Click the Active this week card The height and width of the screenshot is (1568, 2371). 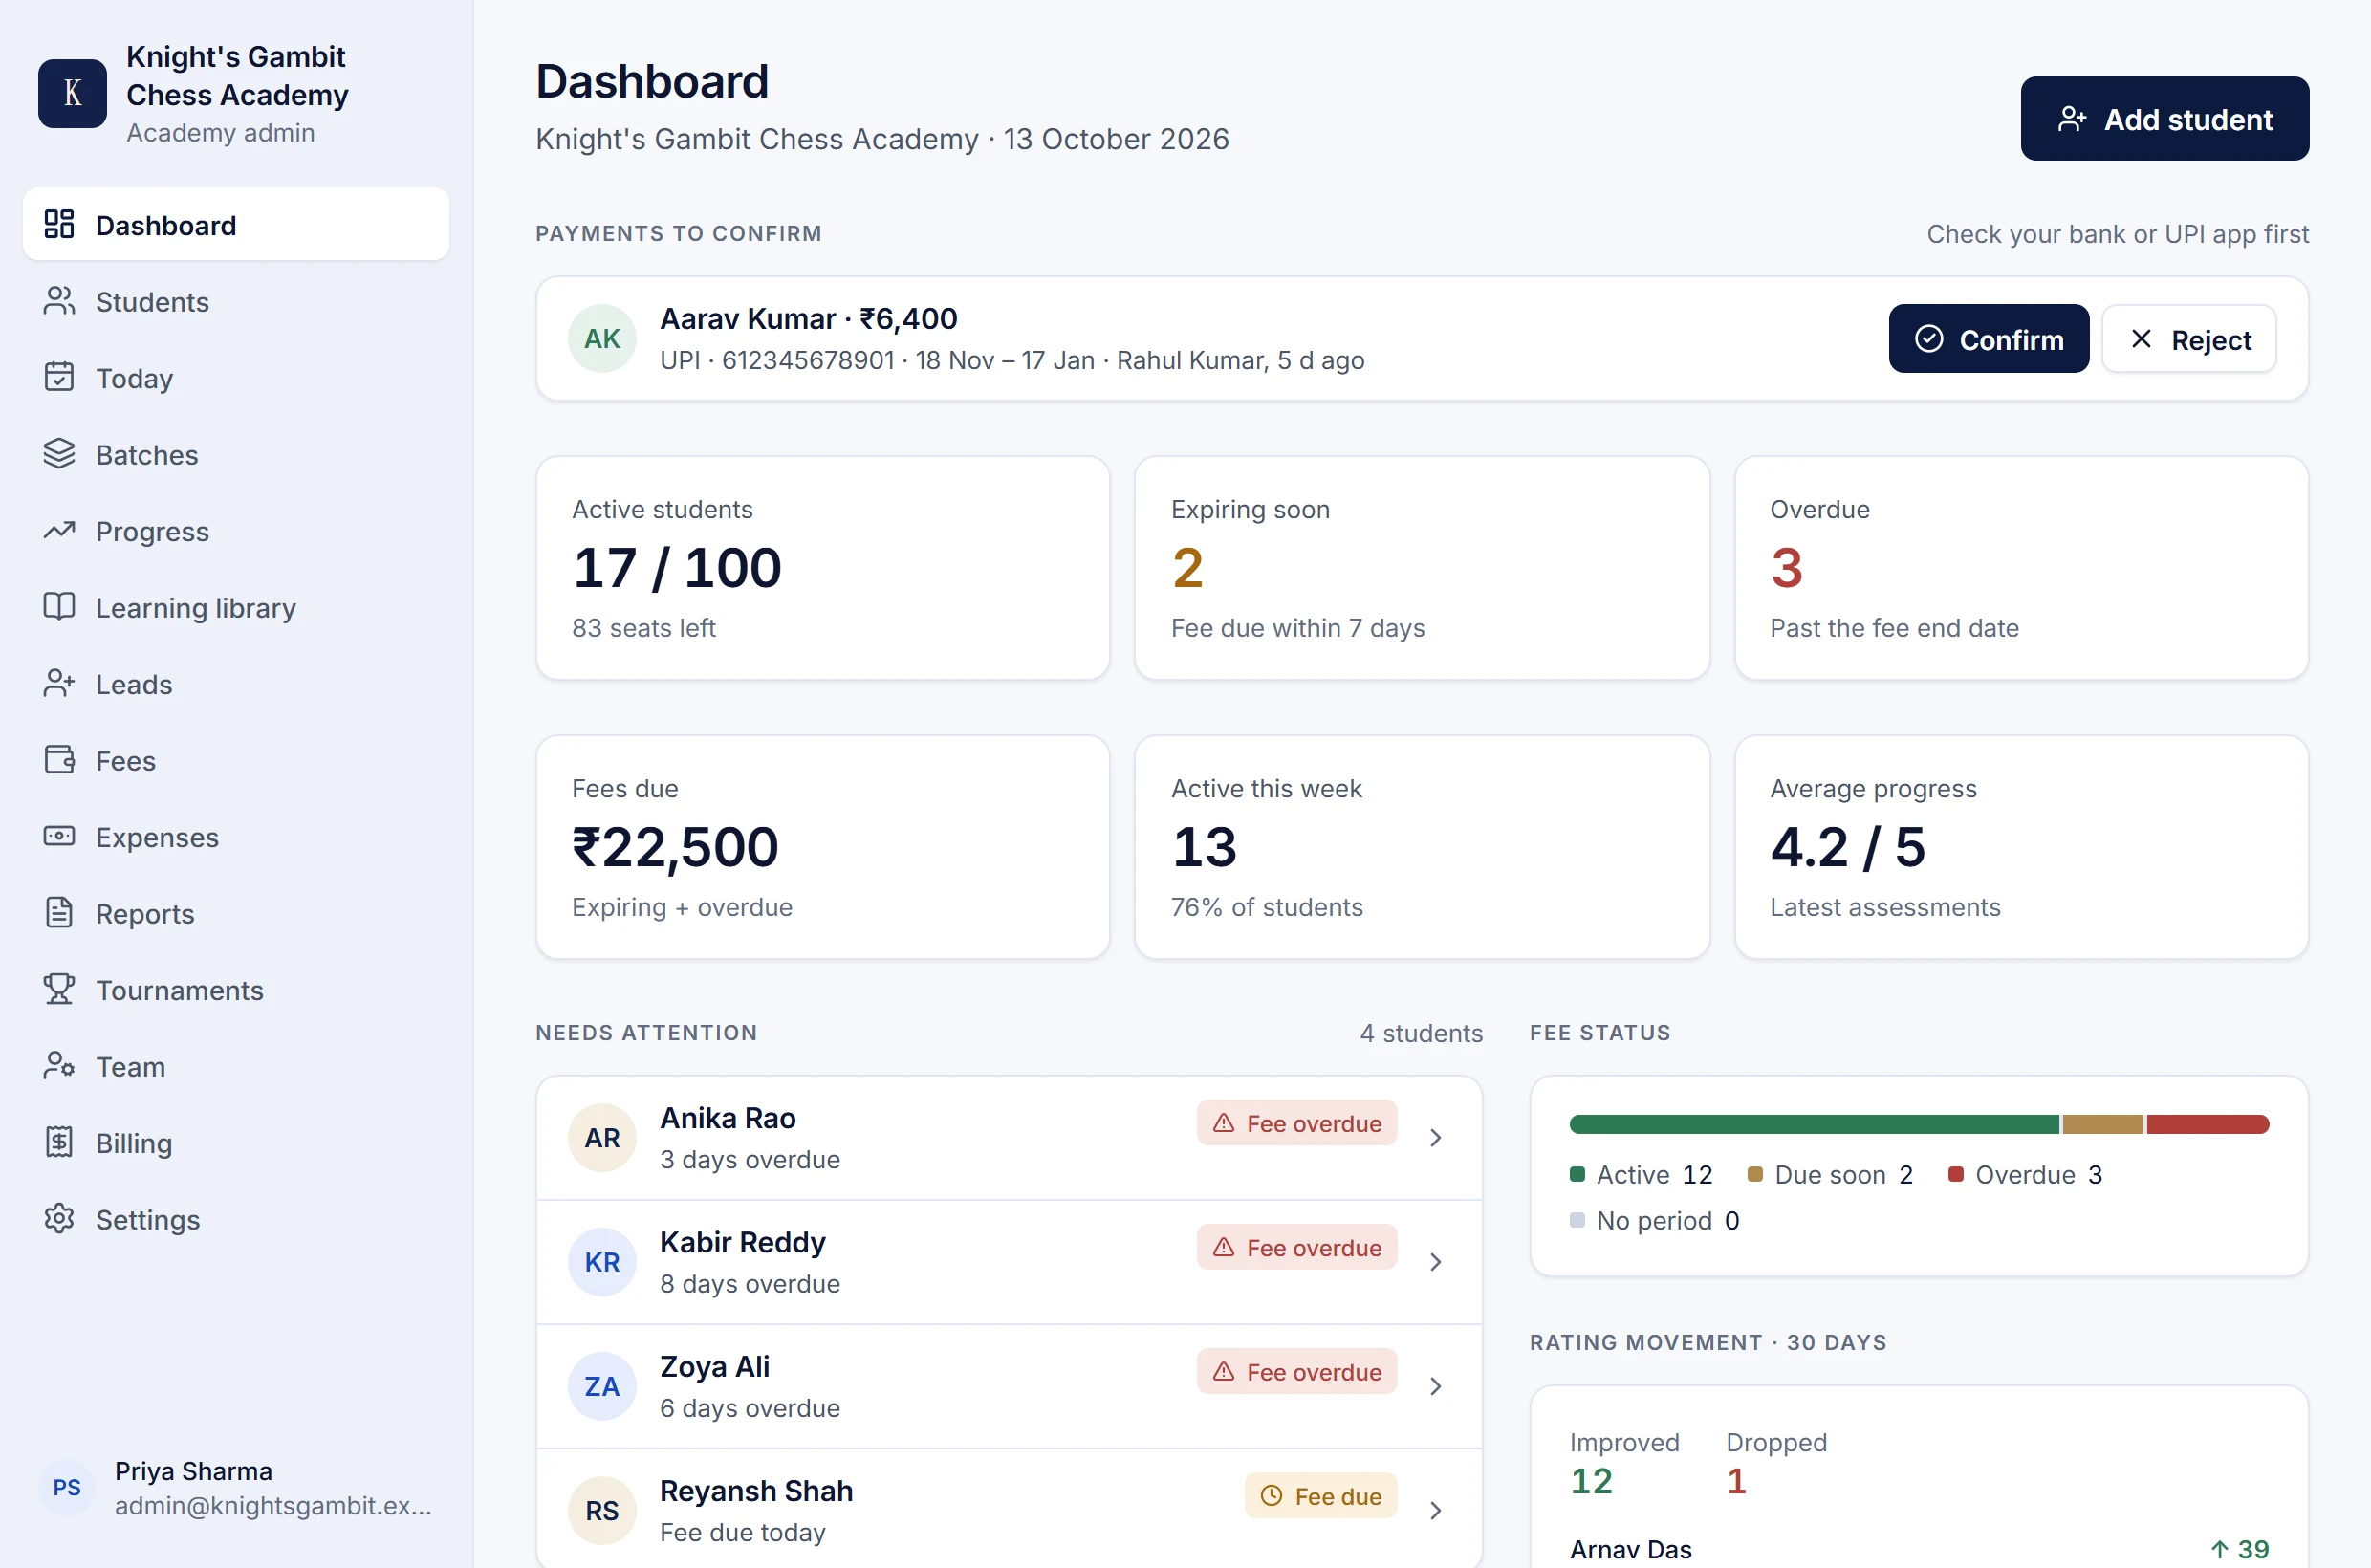pos(1422,847)
